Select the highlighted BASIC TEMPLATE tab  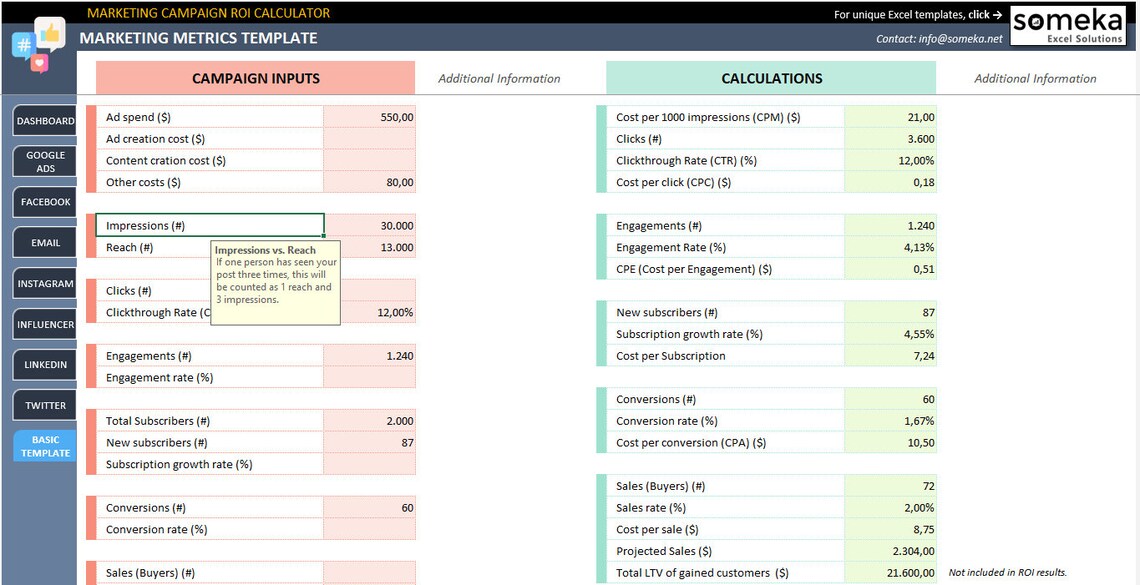44,446
